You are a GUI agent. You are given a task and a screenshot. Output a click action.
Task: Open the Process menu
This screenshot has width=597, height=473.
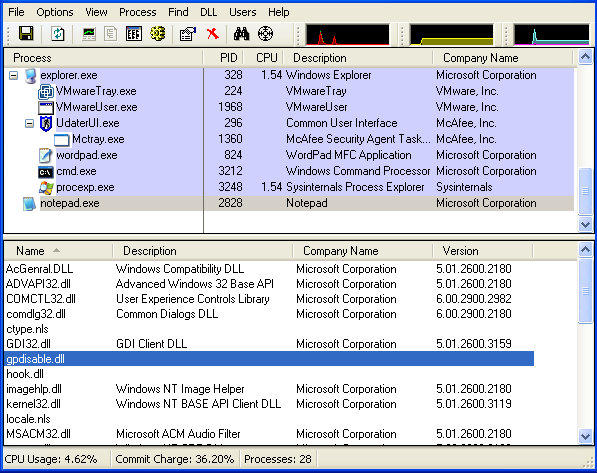137,12
